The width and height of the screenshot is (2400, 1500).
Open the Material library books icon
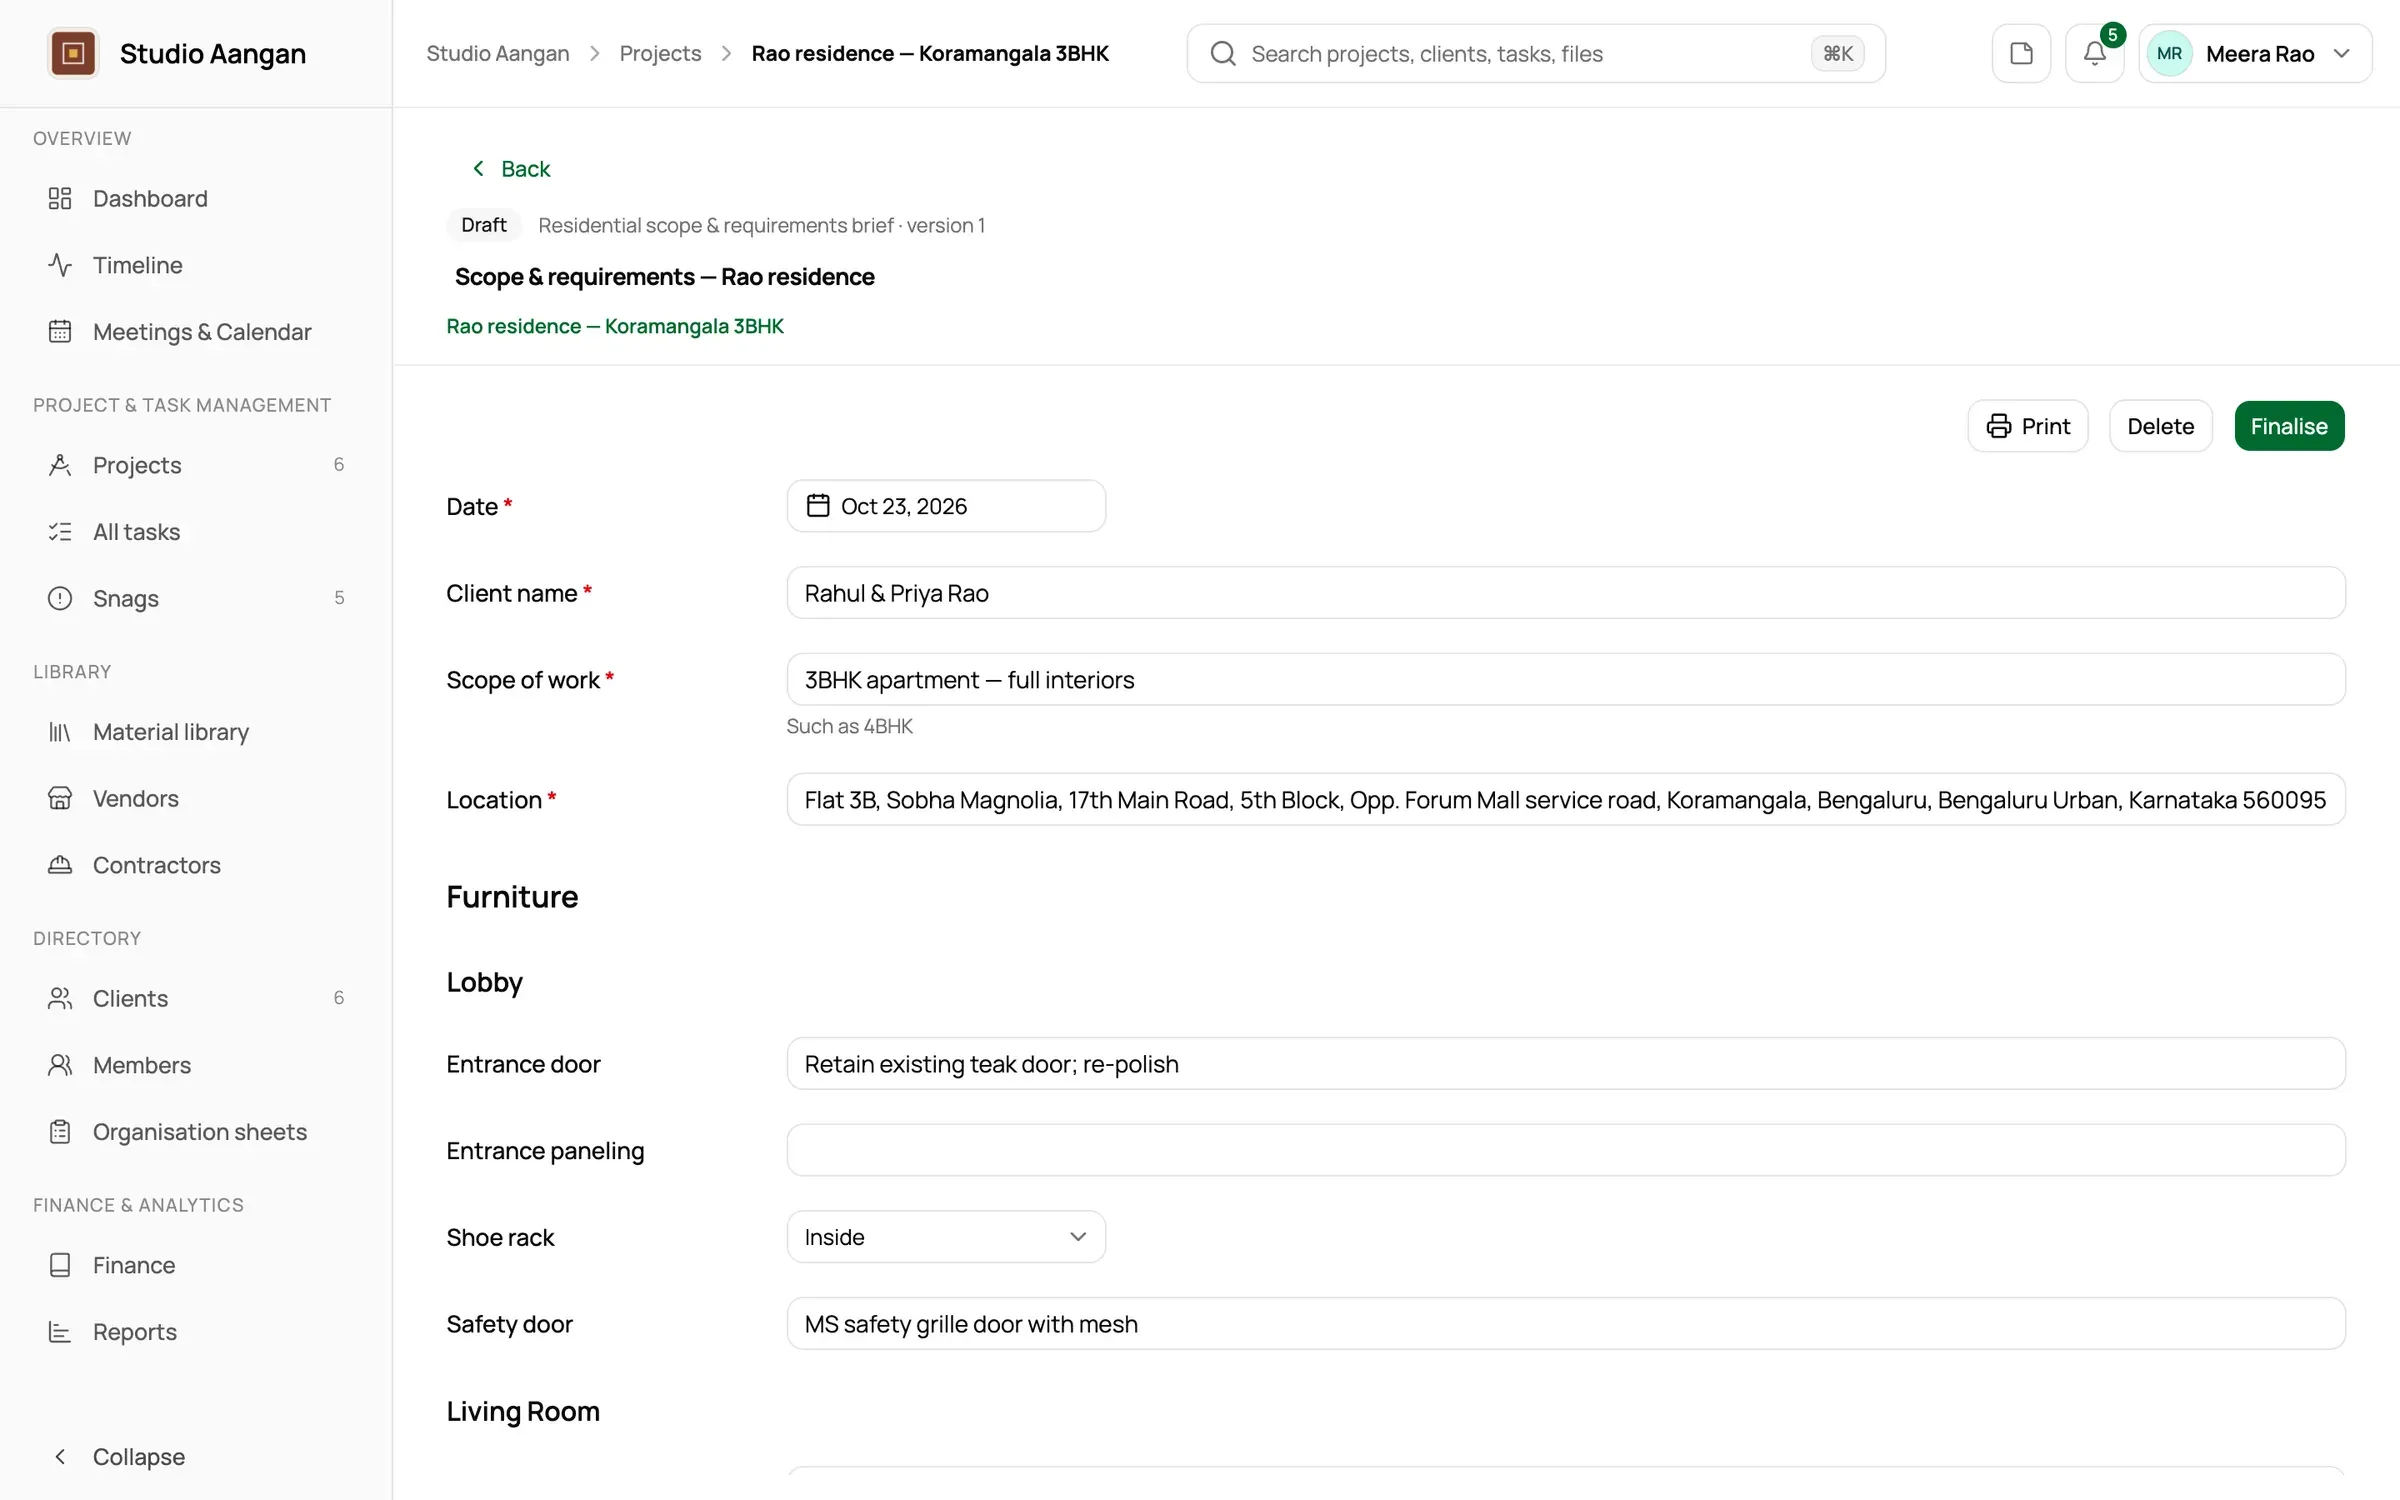60,732
